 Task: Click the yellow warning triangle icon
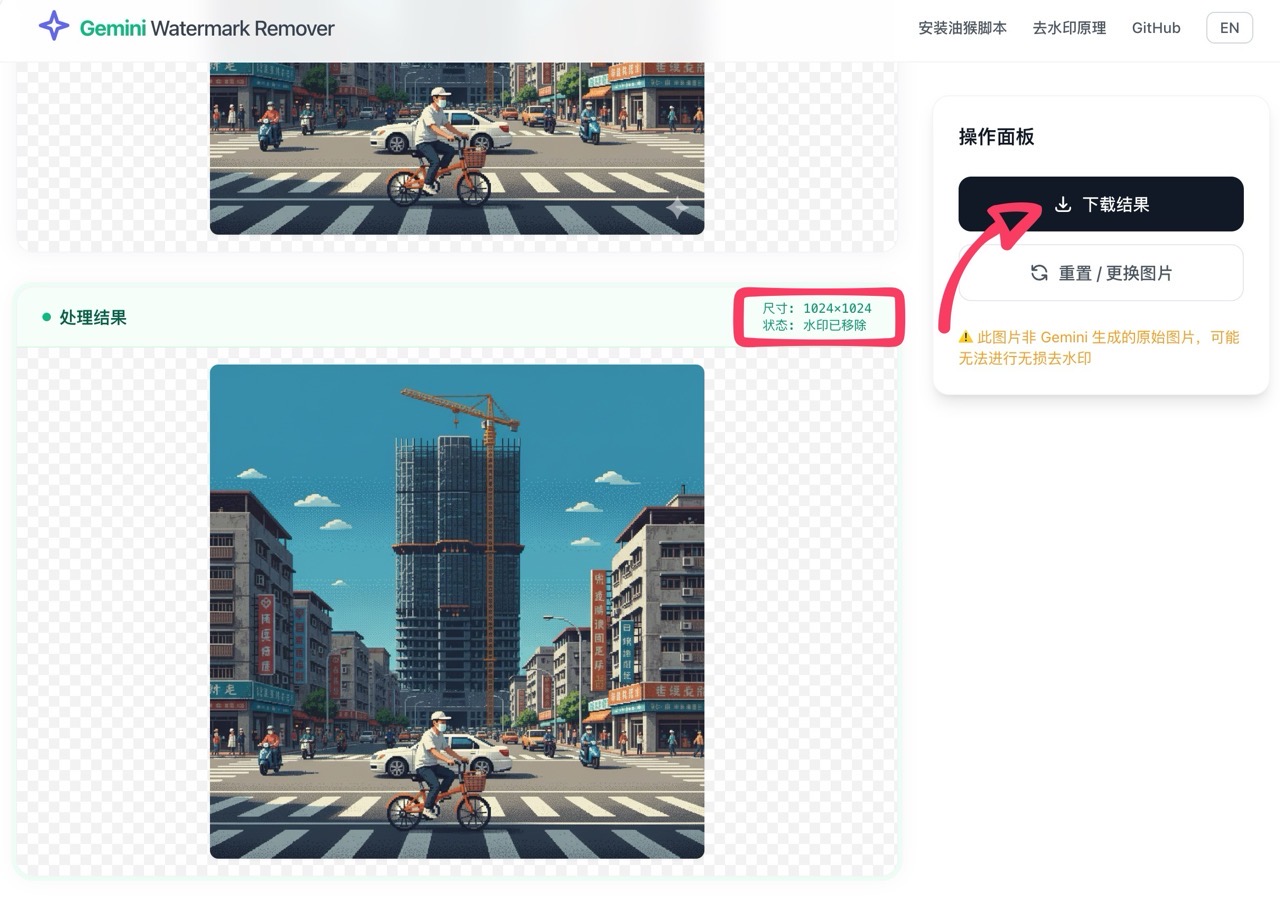(965, 338)
